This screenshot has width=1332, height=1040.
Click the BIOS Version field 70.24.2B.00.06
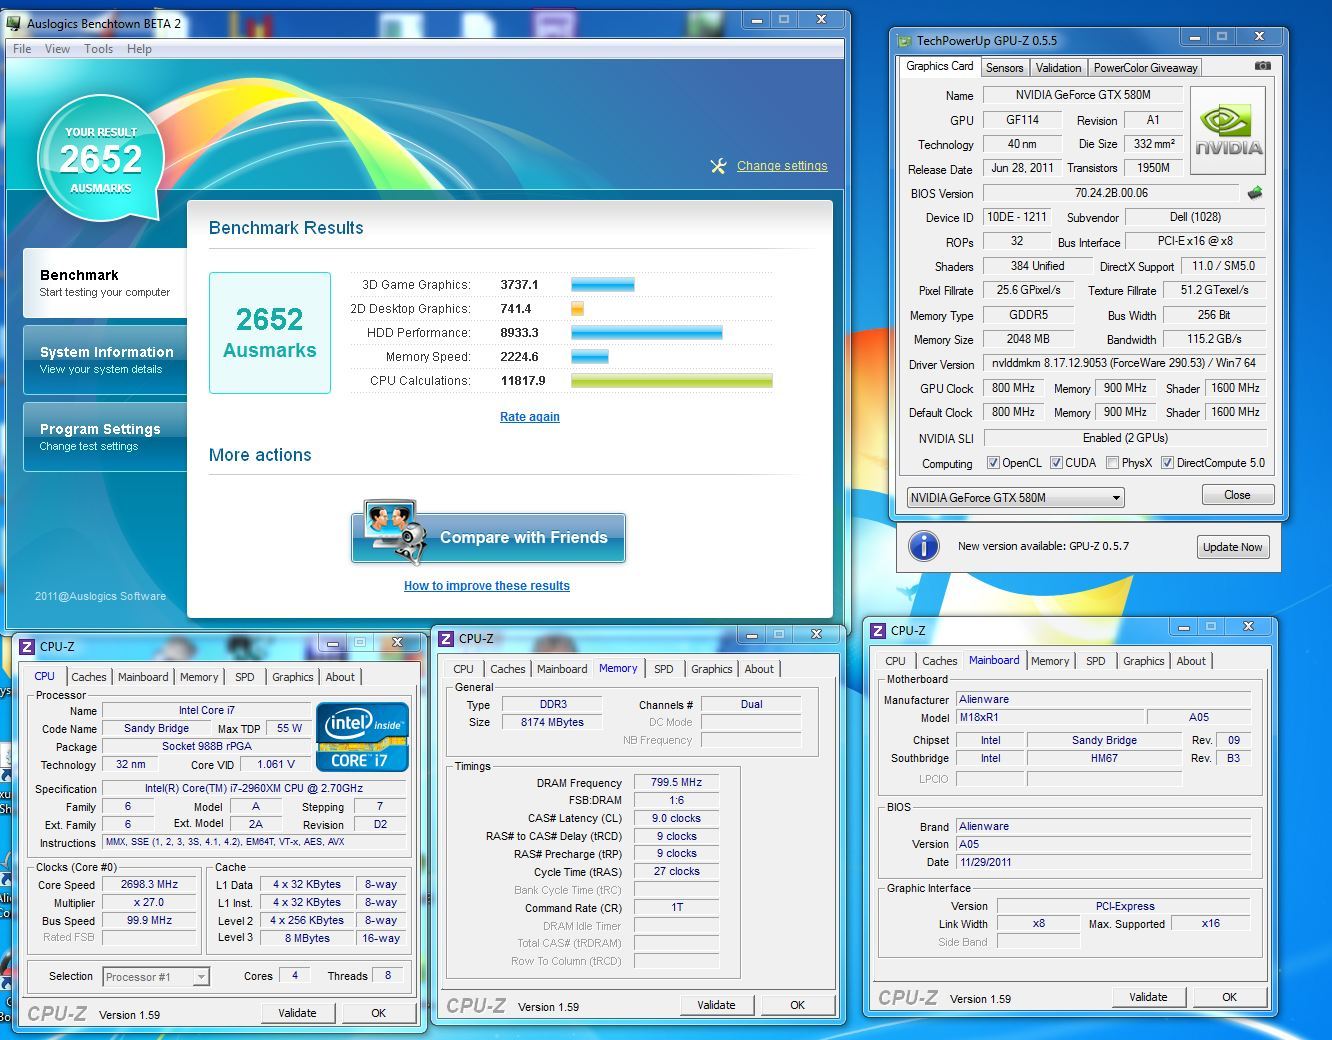[x=1111, y=193]
